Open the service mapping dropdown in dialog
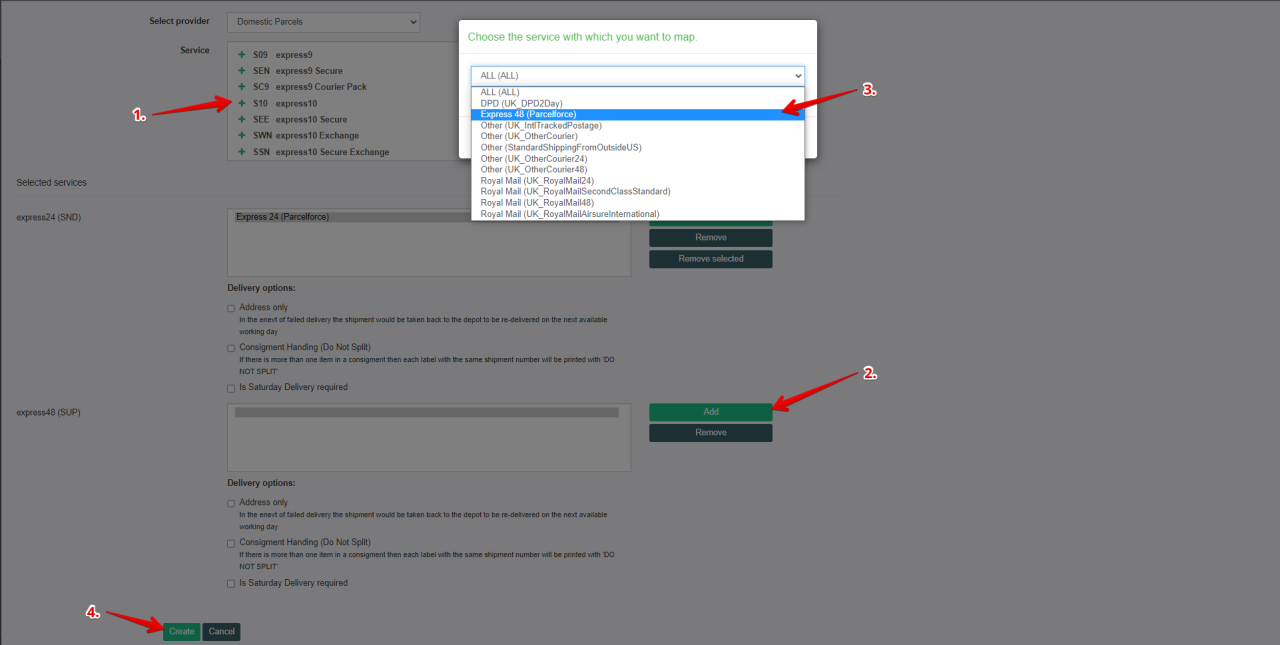Image resolution: width=1280 pixels, height=645 pixels. point(637,75)
